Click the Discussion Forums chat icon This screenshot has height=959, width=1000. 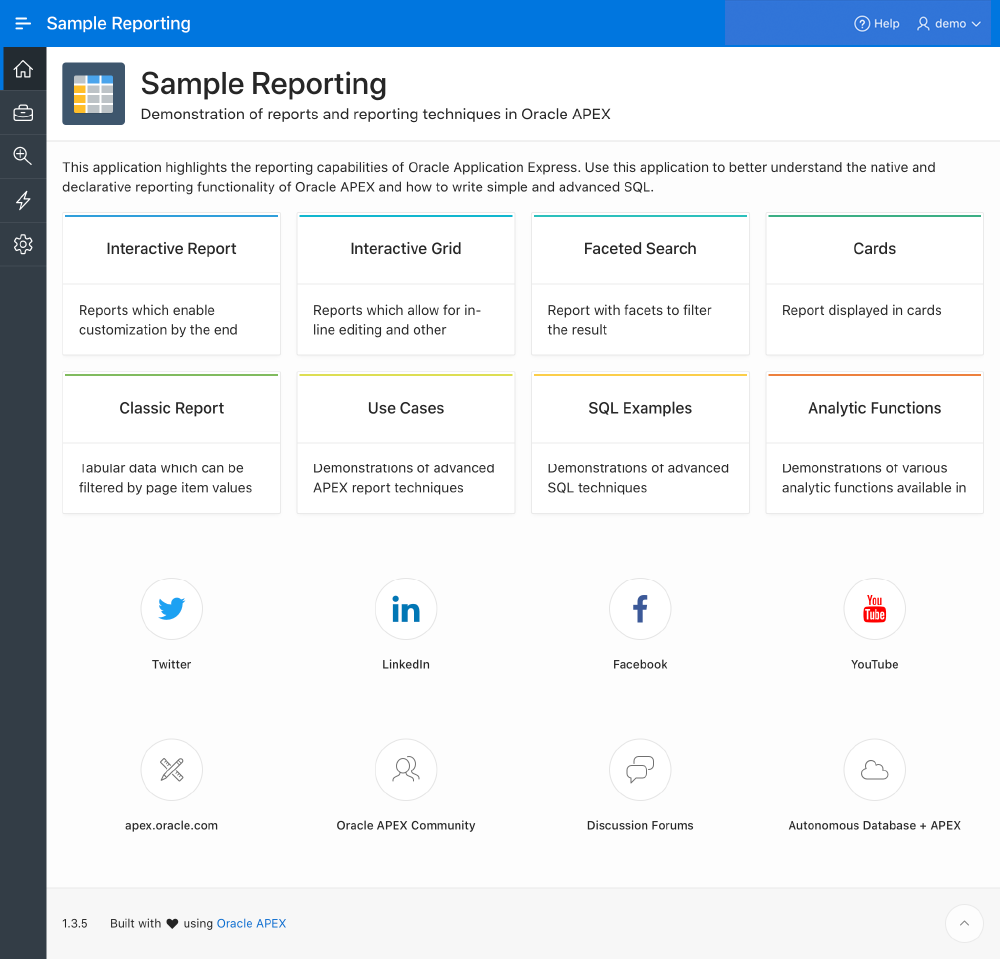[640, 769]
